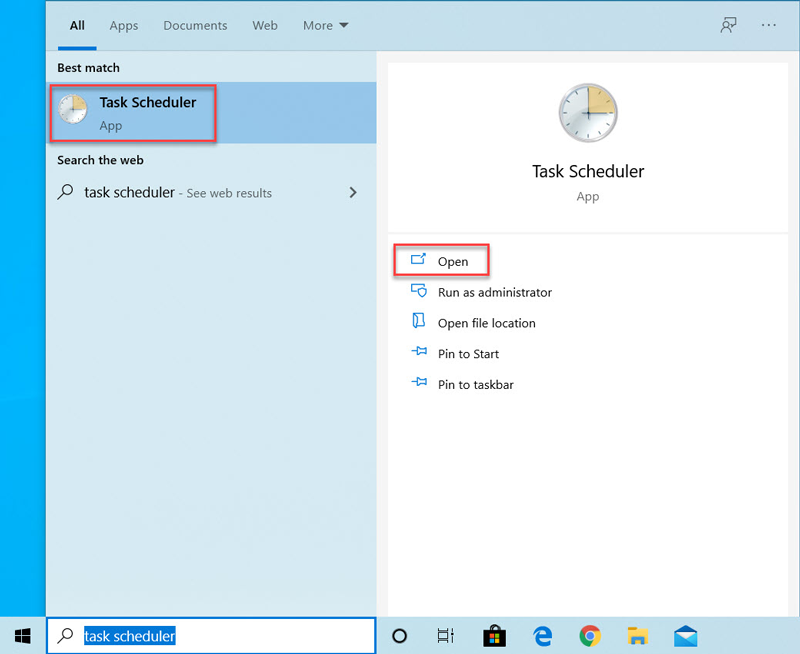800x654 pixels.
Task: Expand the More filter dropdown
Action: click(x=326, y=26)
